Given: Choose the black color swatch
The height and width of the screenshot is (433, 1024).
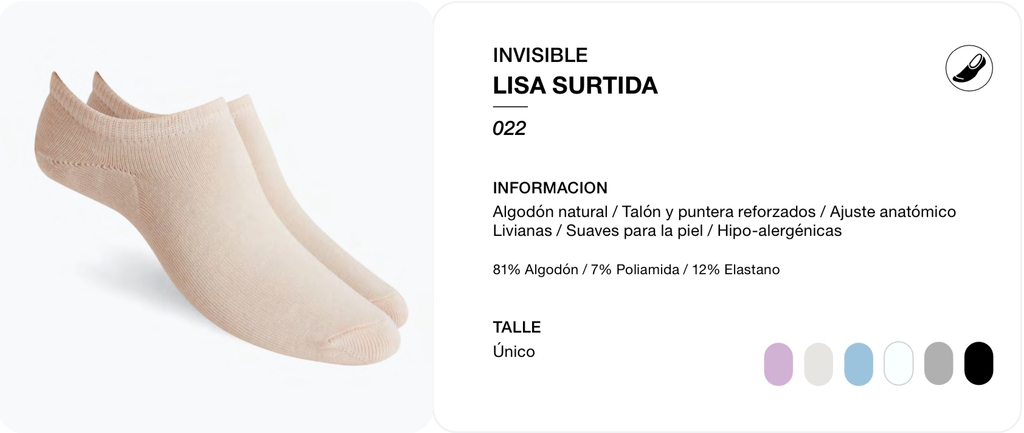Looking at the screenshot, I should tap(978, 364).
